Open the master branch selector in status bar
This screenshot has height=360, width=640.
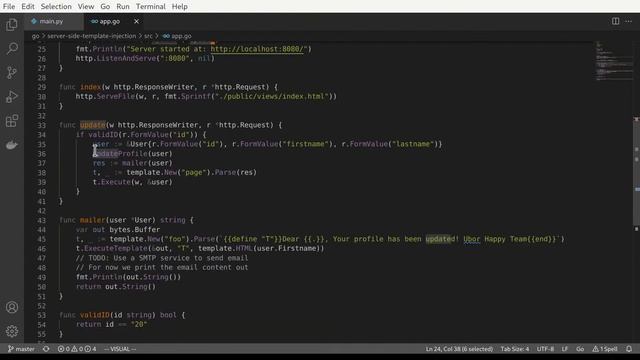(x=21, y=349)
